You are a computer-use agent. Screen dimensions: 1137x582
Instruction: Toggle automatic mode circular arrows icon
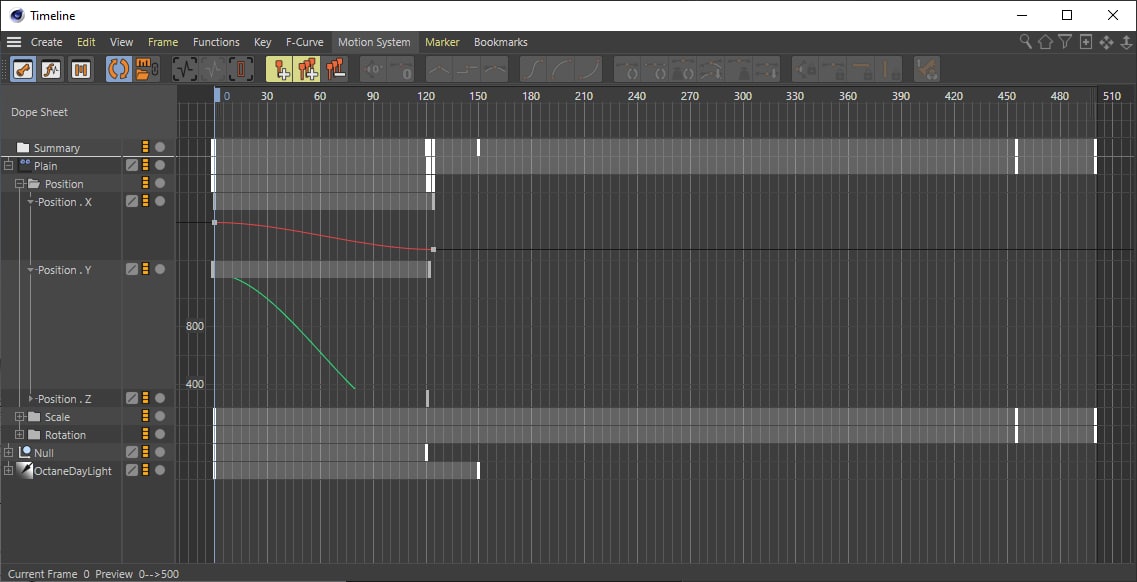pos(118,70)
